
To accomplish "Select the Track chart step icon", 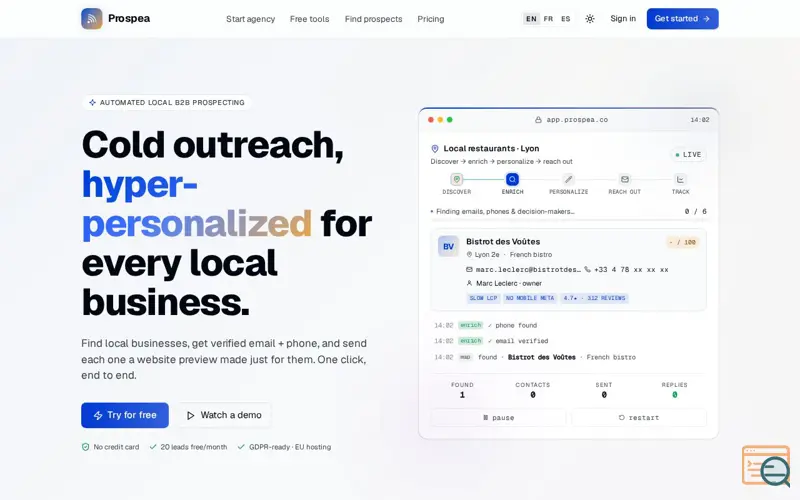I will pyautogui.click(x=680, y=180).
